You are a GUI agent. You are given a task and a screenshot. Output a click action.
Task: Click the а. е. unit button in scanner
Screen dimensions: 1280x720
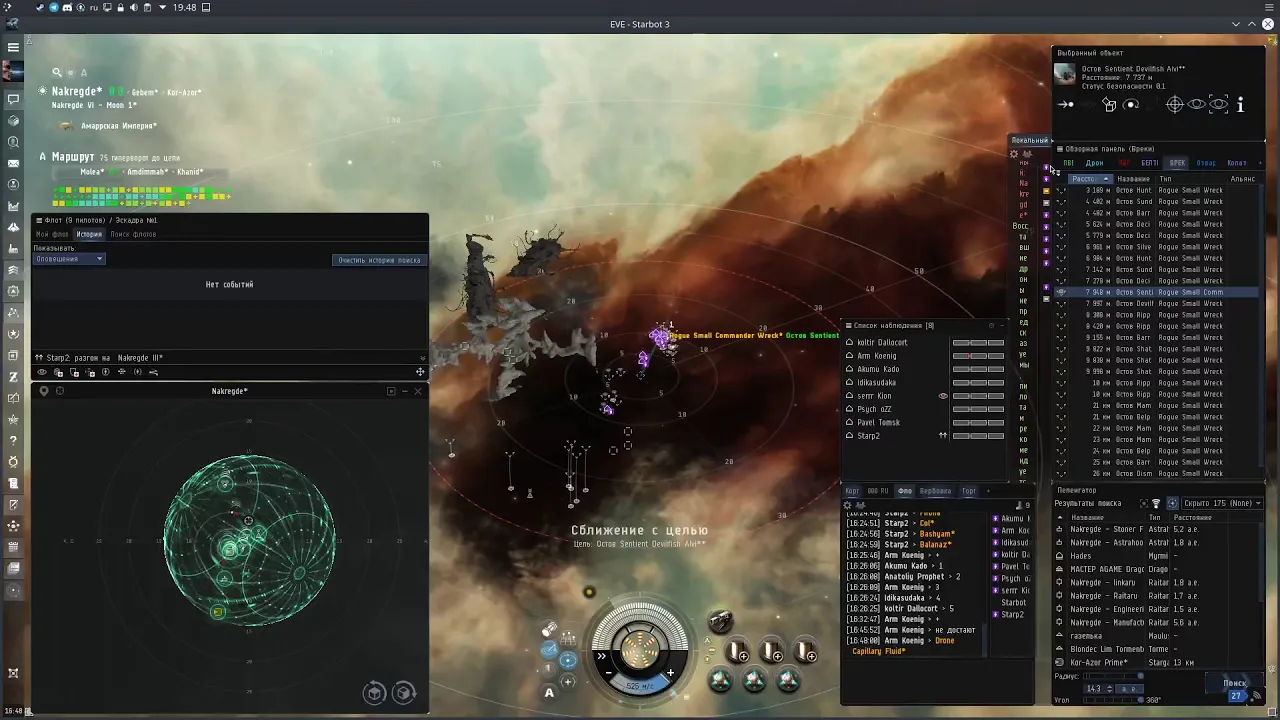(x=1128, y=689)
